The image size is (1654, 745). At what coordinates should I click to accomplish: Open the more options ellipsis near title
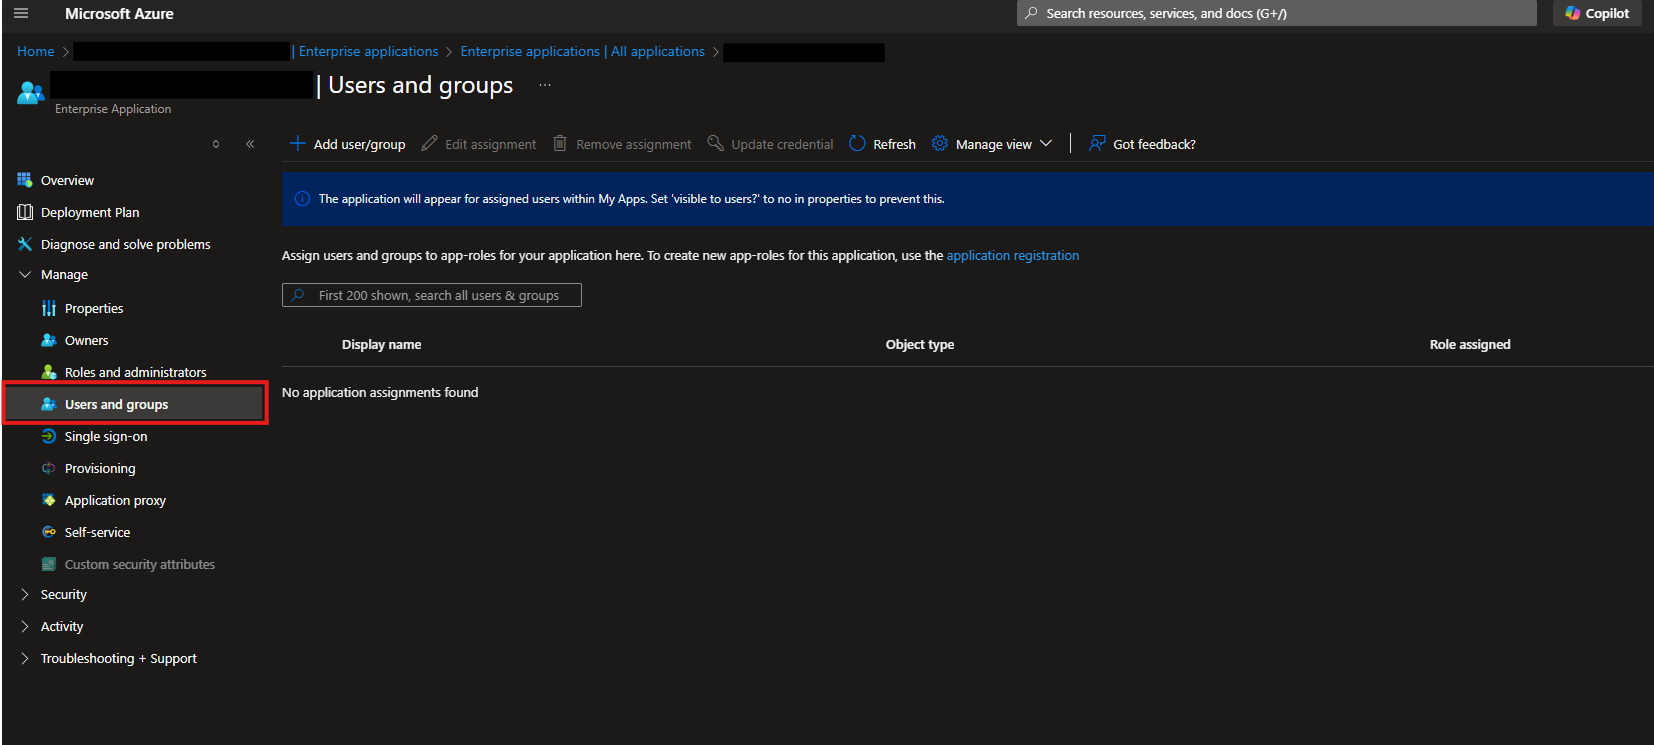[x=545, y=85]
